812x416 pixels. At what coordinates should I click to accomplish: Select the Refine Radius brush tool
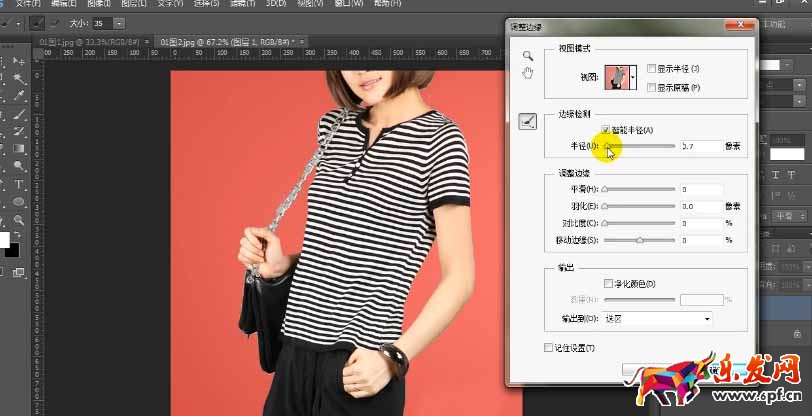(x=528, y=121)
